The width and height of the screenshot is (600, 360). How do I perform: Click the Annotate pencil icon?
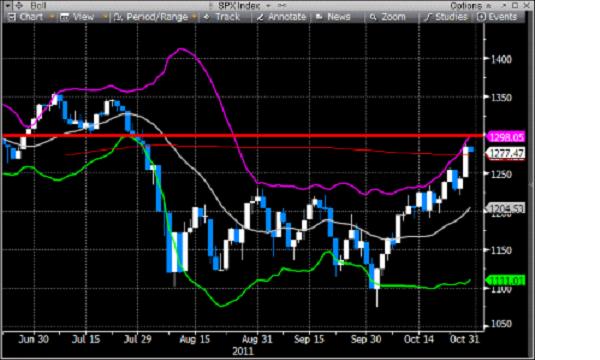tap(260, 17)
